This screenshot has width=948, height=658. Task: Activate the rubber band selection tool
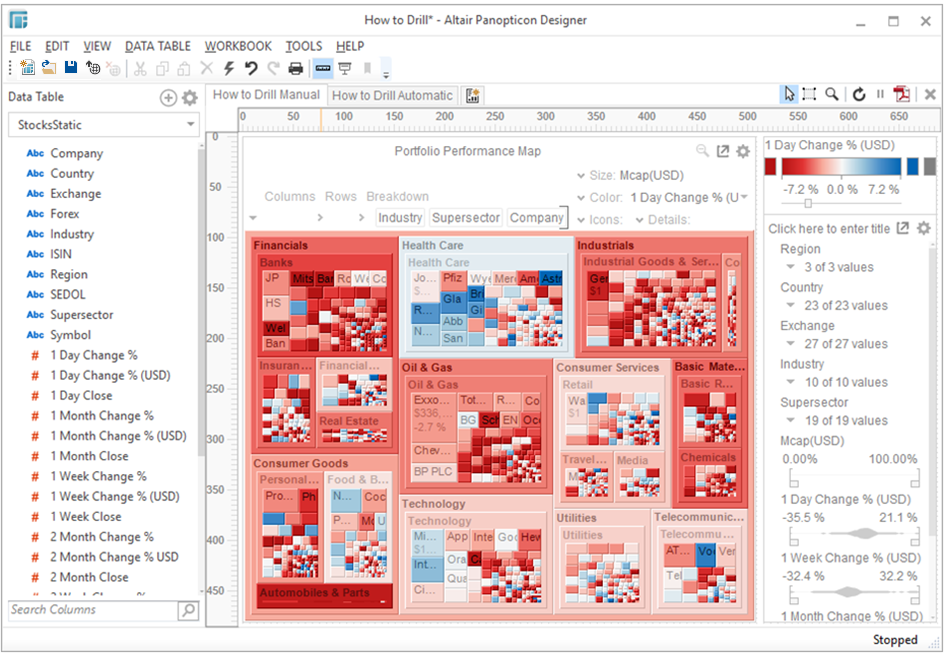tap(809, 93)
